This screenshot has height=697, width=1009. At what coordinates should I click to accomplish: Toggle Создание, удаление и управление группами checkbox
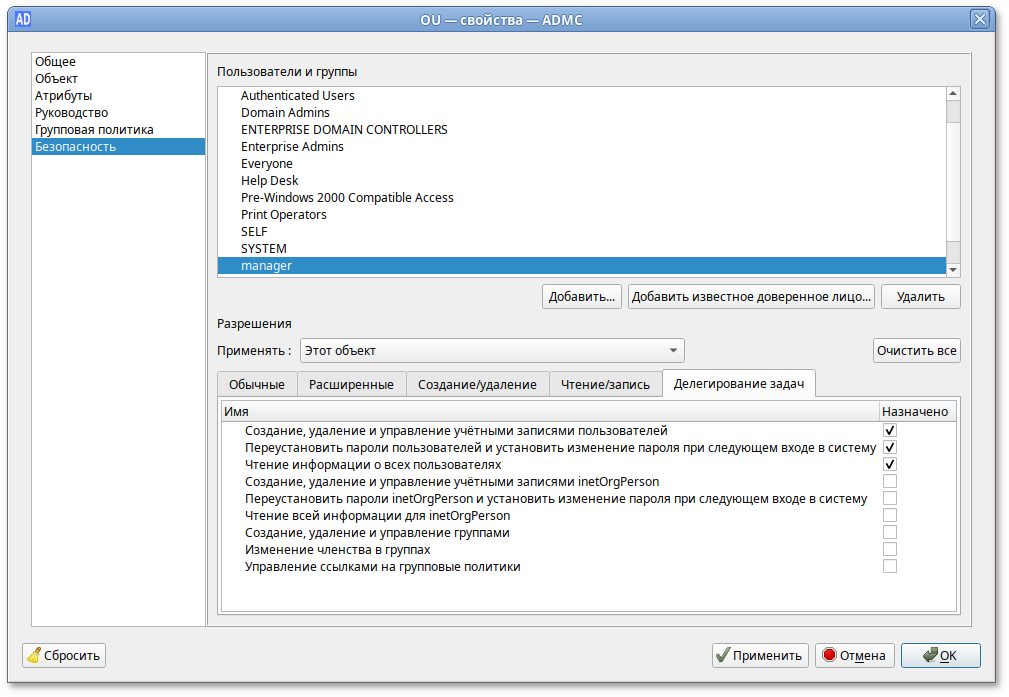point(889,533)
